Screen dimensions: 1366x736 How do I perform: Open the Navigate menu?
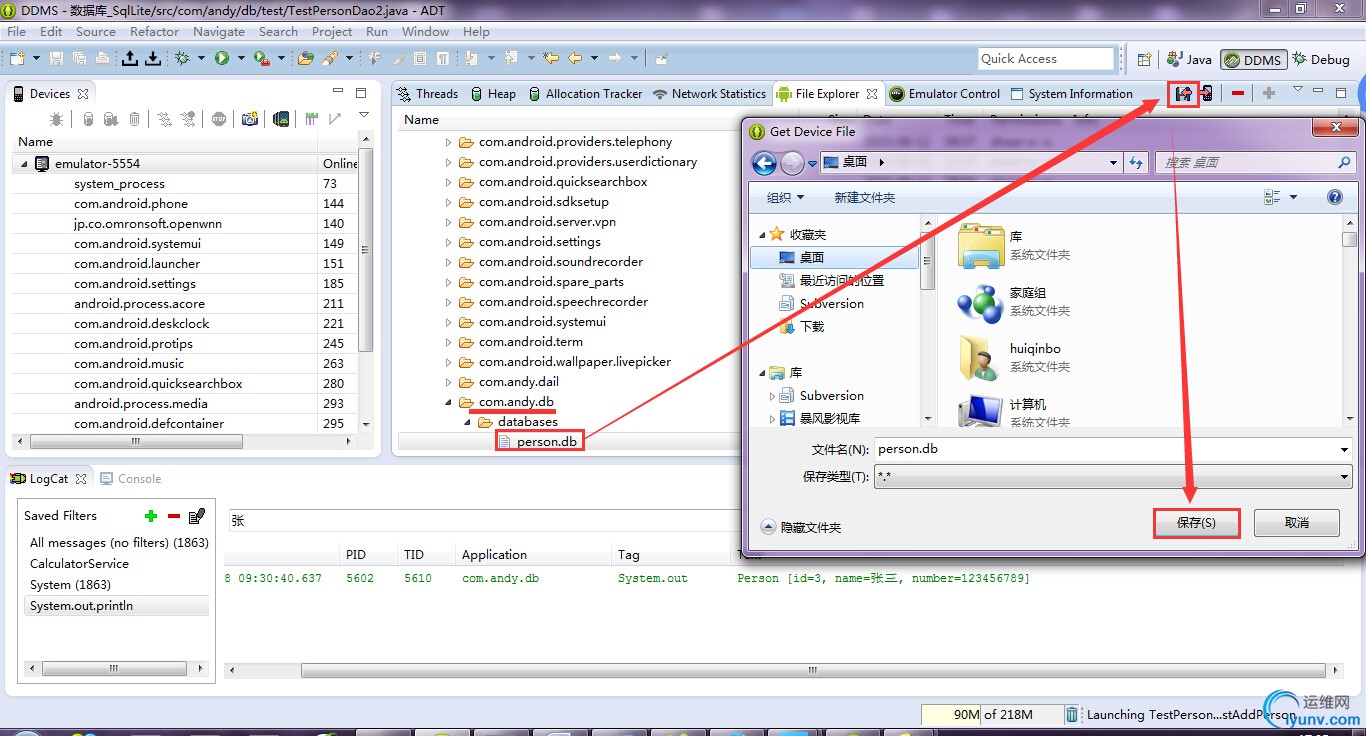point(219,31)
